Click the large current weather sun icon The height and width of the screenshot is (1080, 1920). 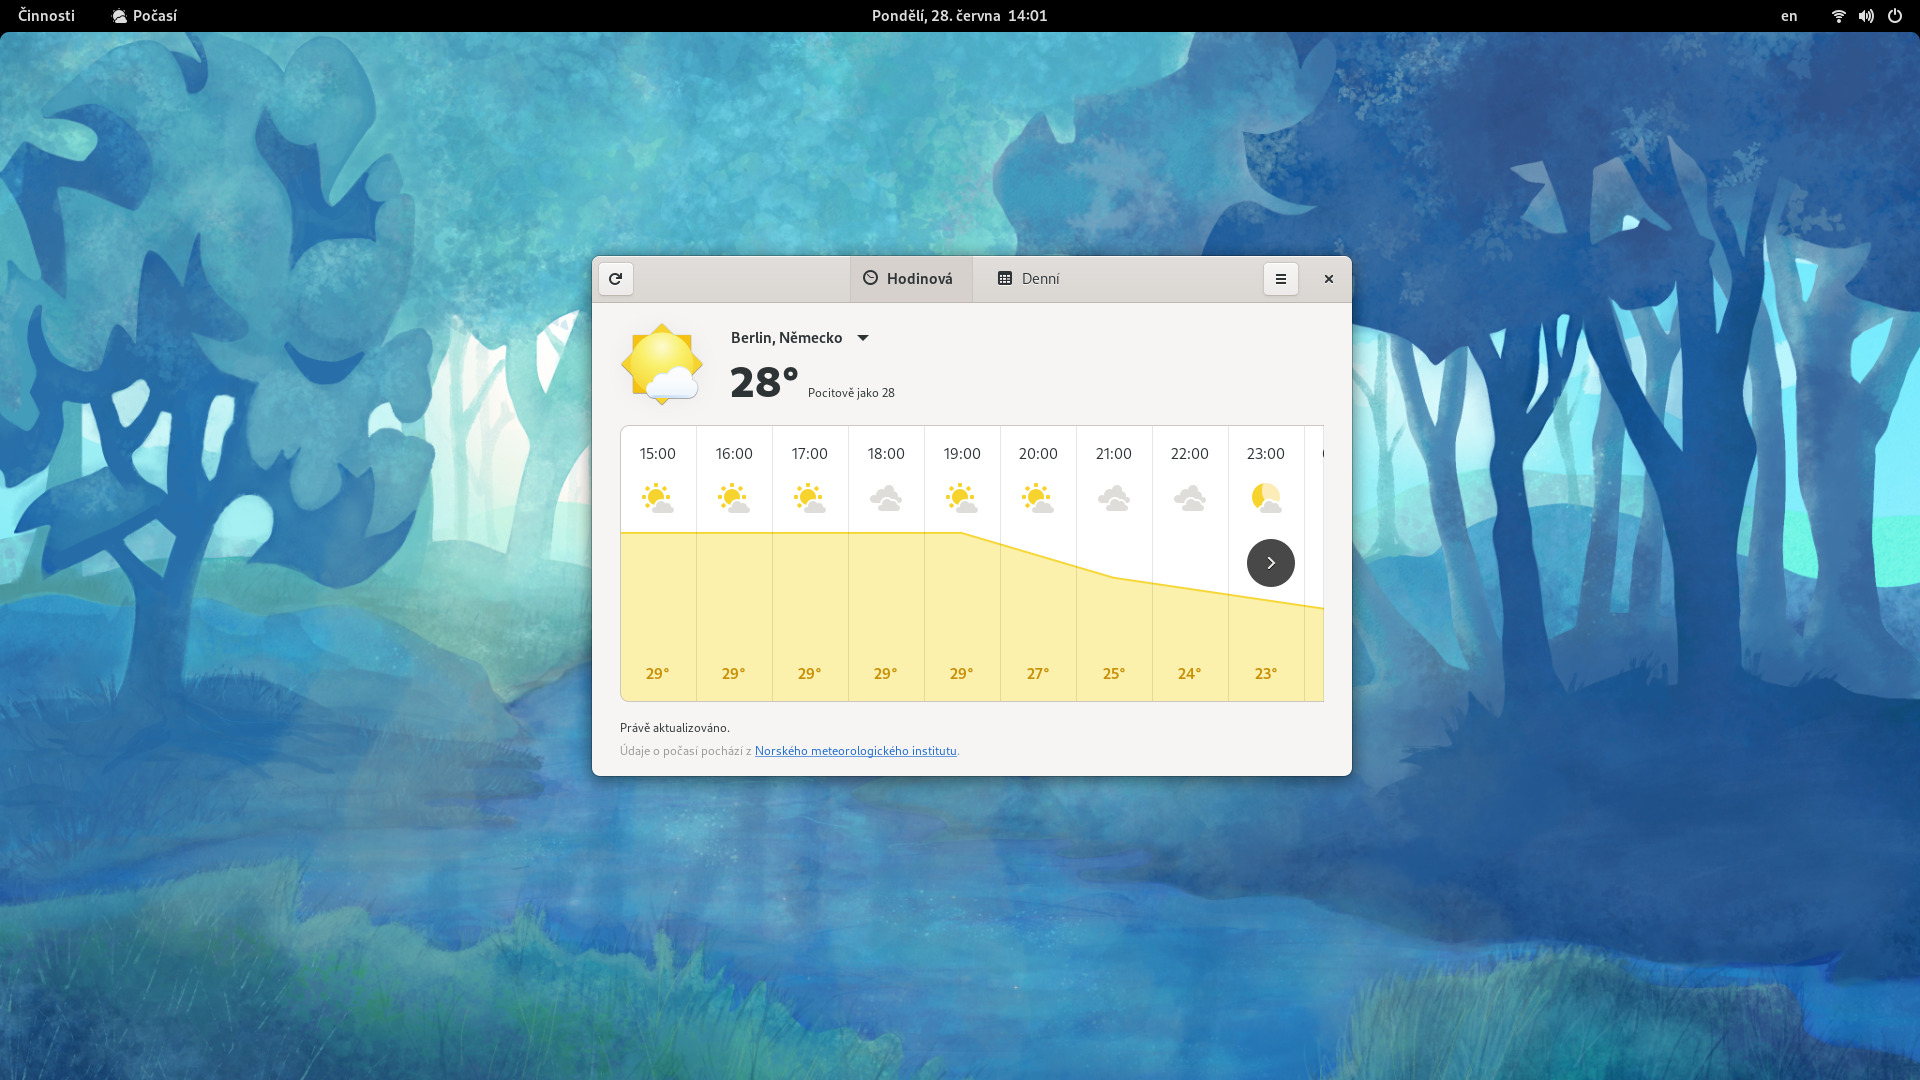[x=661, y=364]
